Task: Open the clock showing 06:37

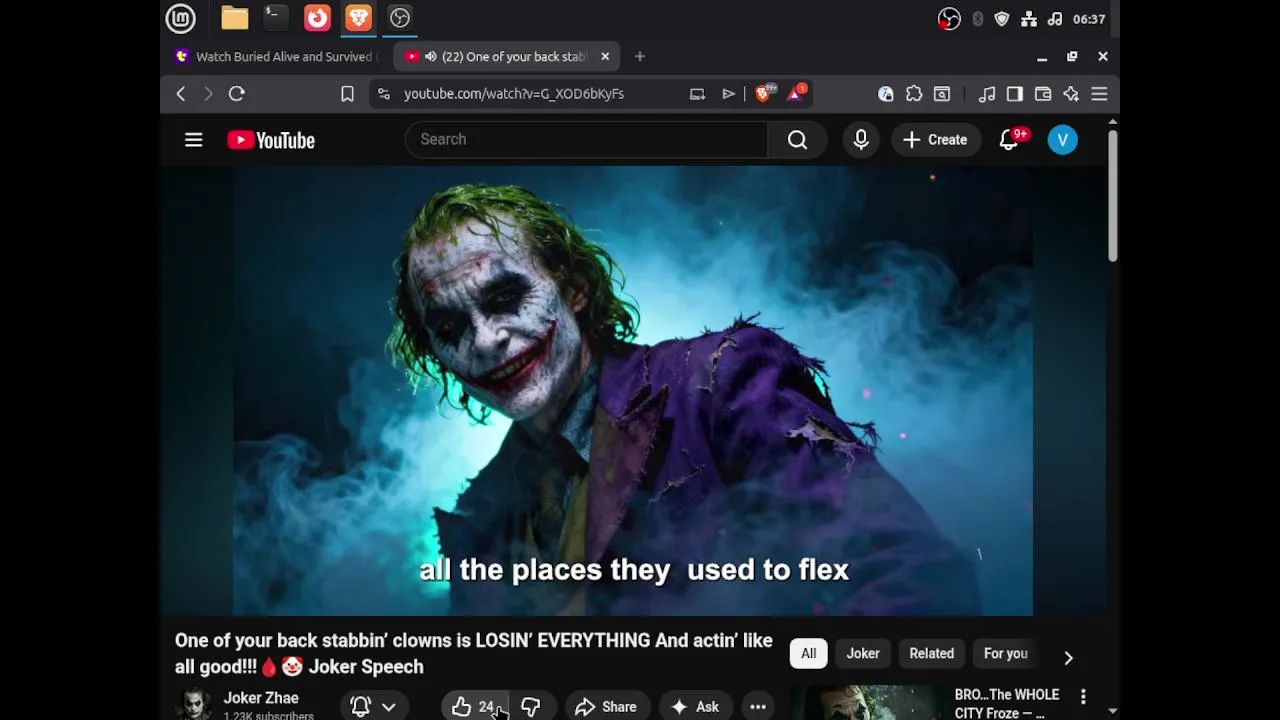Action: point(1089,19)
